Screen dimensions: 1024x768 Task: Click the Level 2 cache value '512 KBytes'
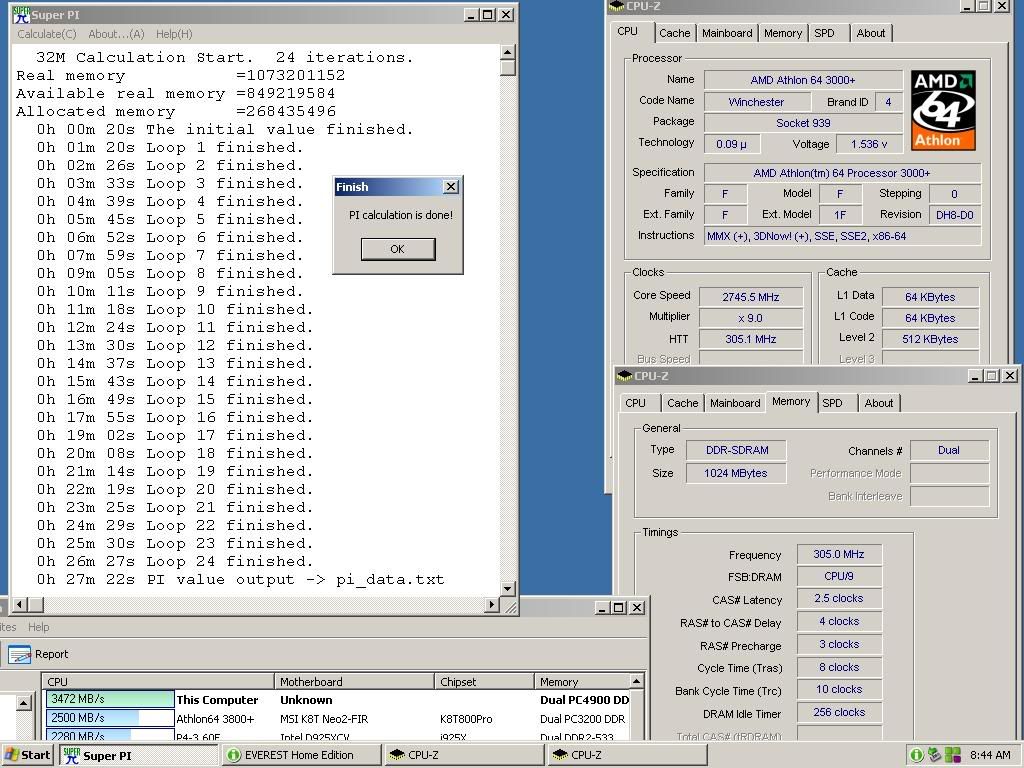pyautogui.click(x=930, y=339)
